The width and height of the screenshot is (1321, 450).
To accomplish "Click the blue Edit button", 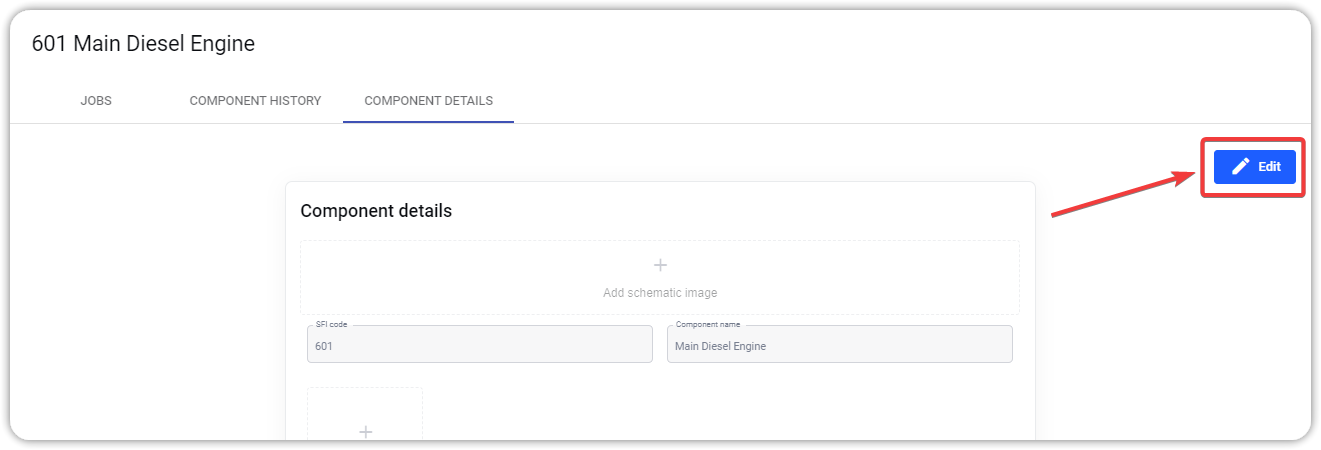I will (x=1255, y=167).
